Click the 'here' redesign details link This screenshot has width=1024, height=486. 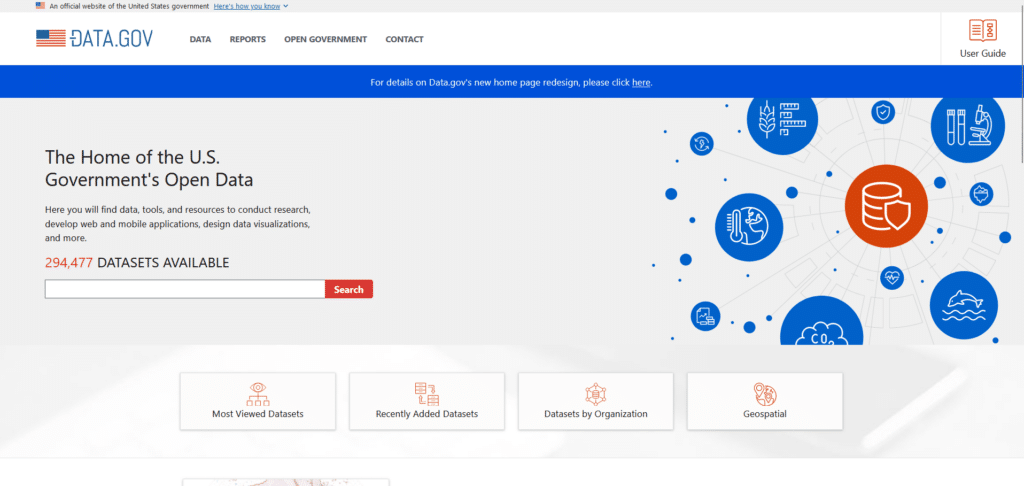(x=641, y=83)
